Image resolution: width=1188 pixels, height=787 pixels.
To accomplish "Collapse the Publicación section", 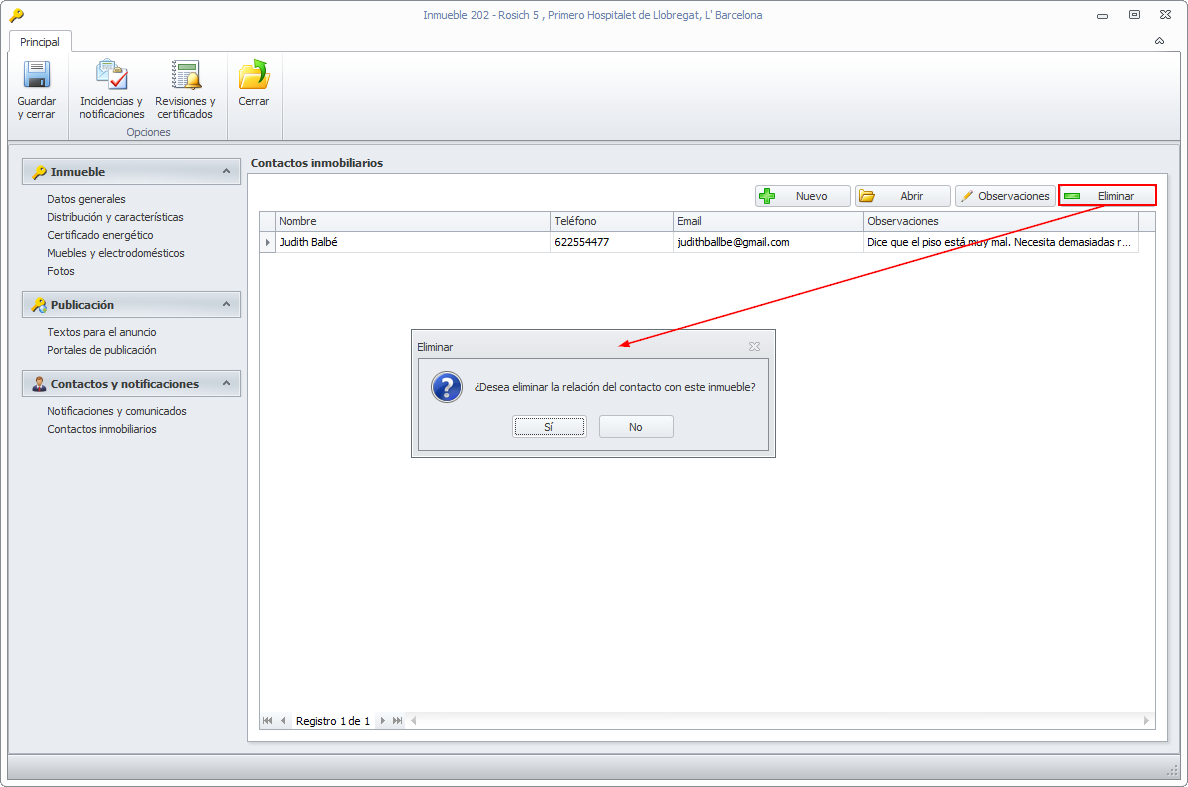I will pos(226,304).
